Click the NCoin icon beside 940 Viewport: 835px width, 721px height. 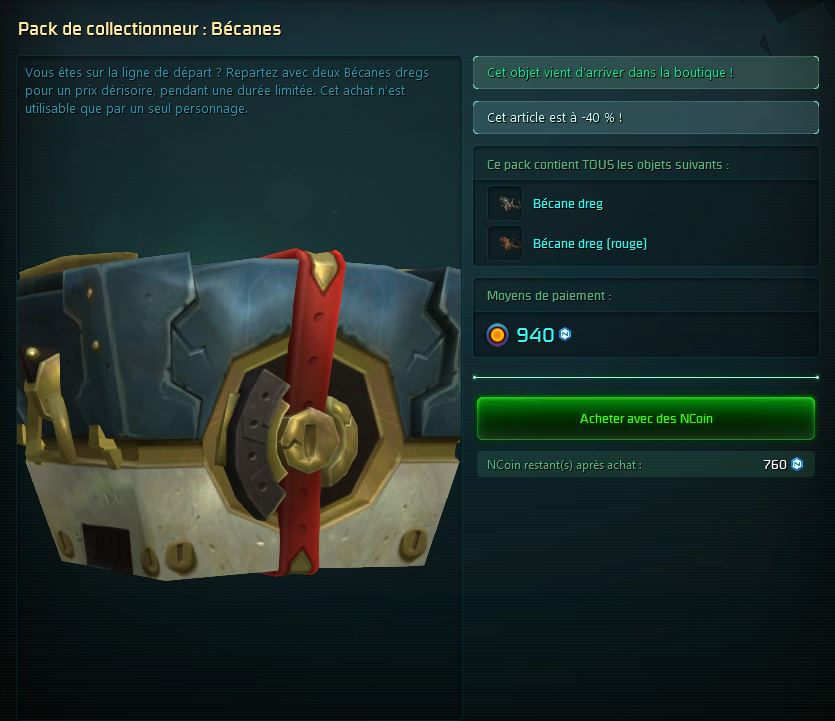[x=566, y=334]
